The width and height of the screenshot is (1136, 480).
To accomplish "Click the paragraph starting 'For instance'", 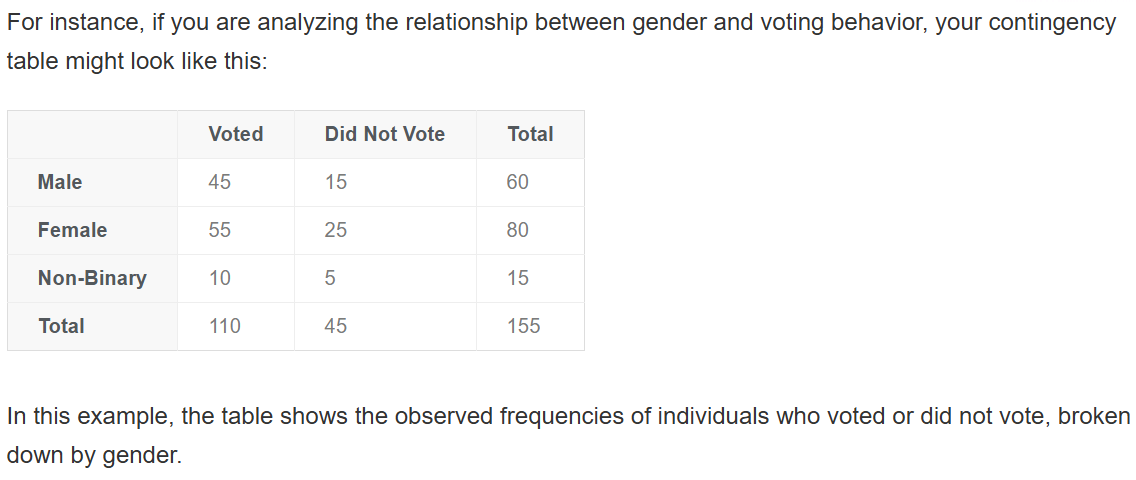I will [561, 42].
